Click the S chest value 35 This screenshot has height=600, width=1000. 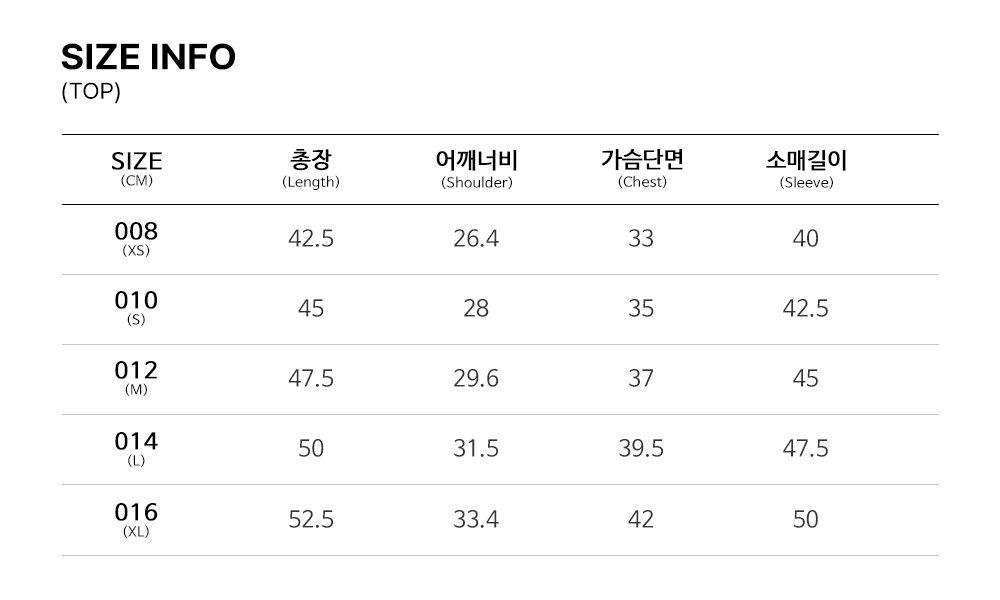(x=641, y=309)
